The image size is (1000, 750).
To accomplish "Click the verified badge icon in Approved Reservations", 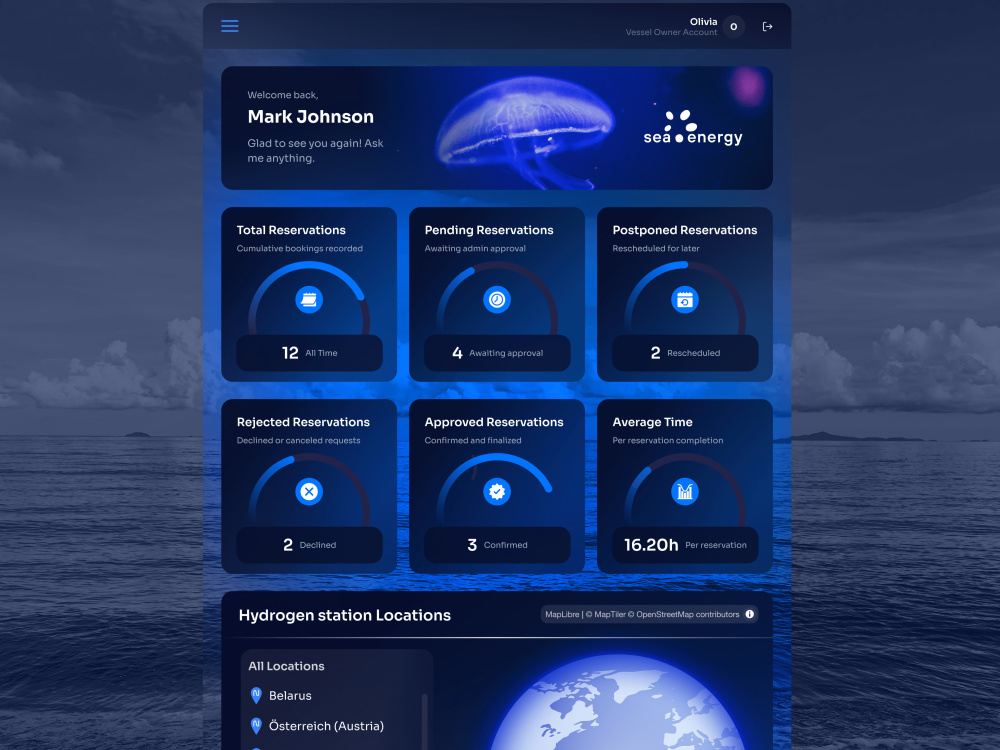I will (x=497, y=492).
